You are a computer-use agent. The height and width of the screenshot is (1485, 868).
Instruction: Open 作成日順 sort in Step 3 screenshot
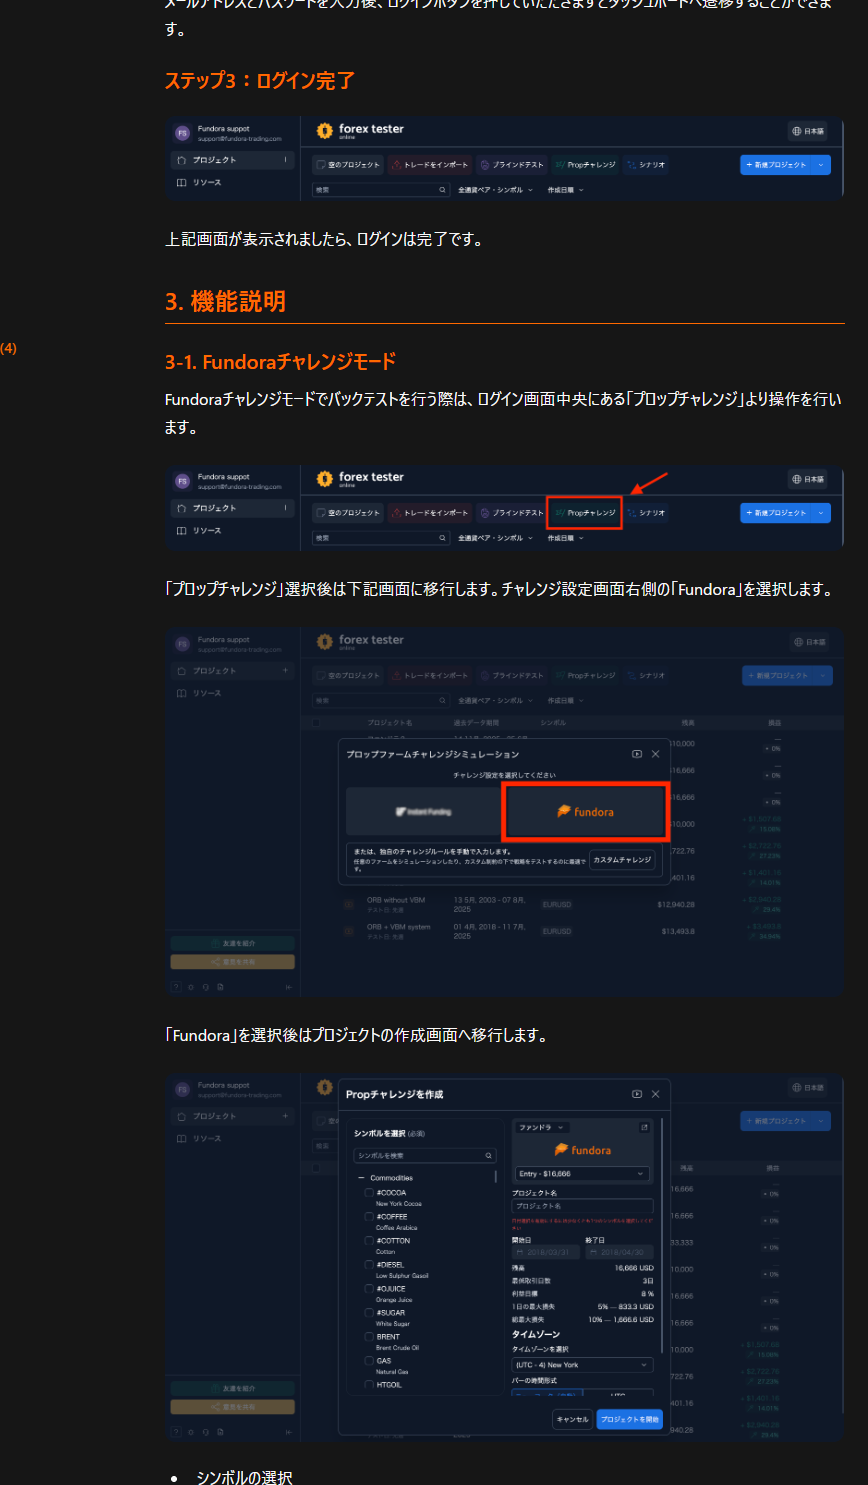coord(565,190)
